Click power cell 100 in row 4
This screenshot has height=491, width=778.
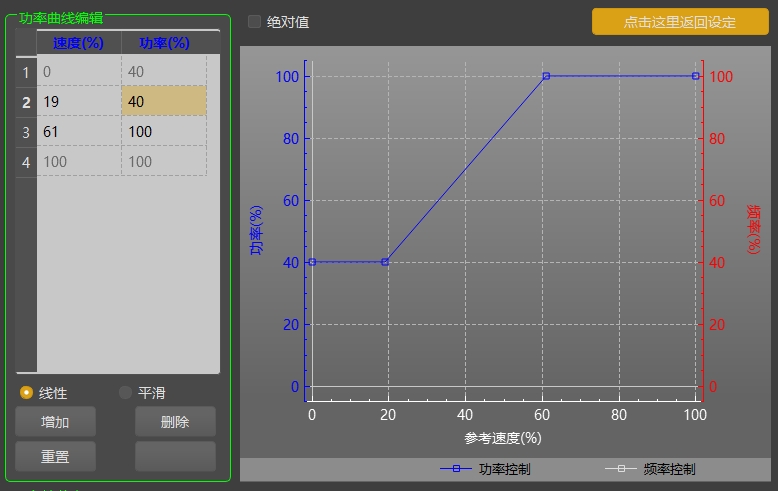click(164, 162)
